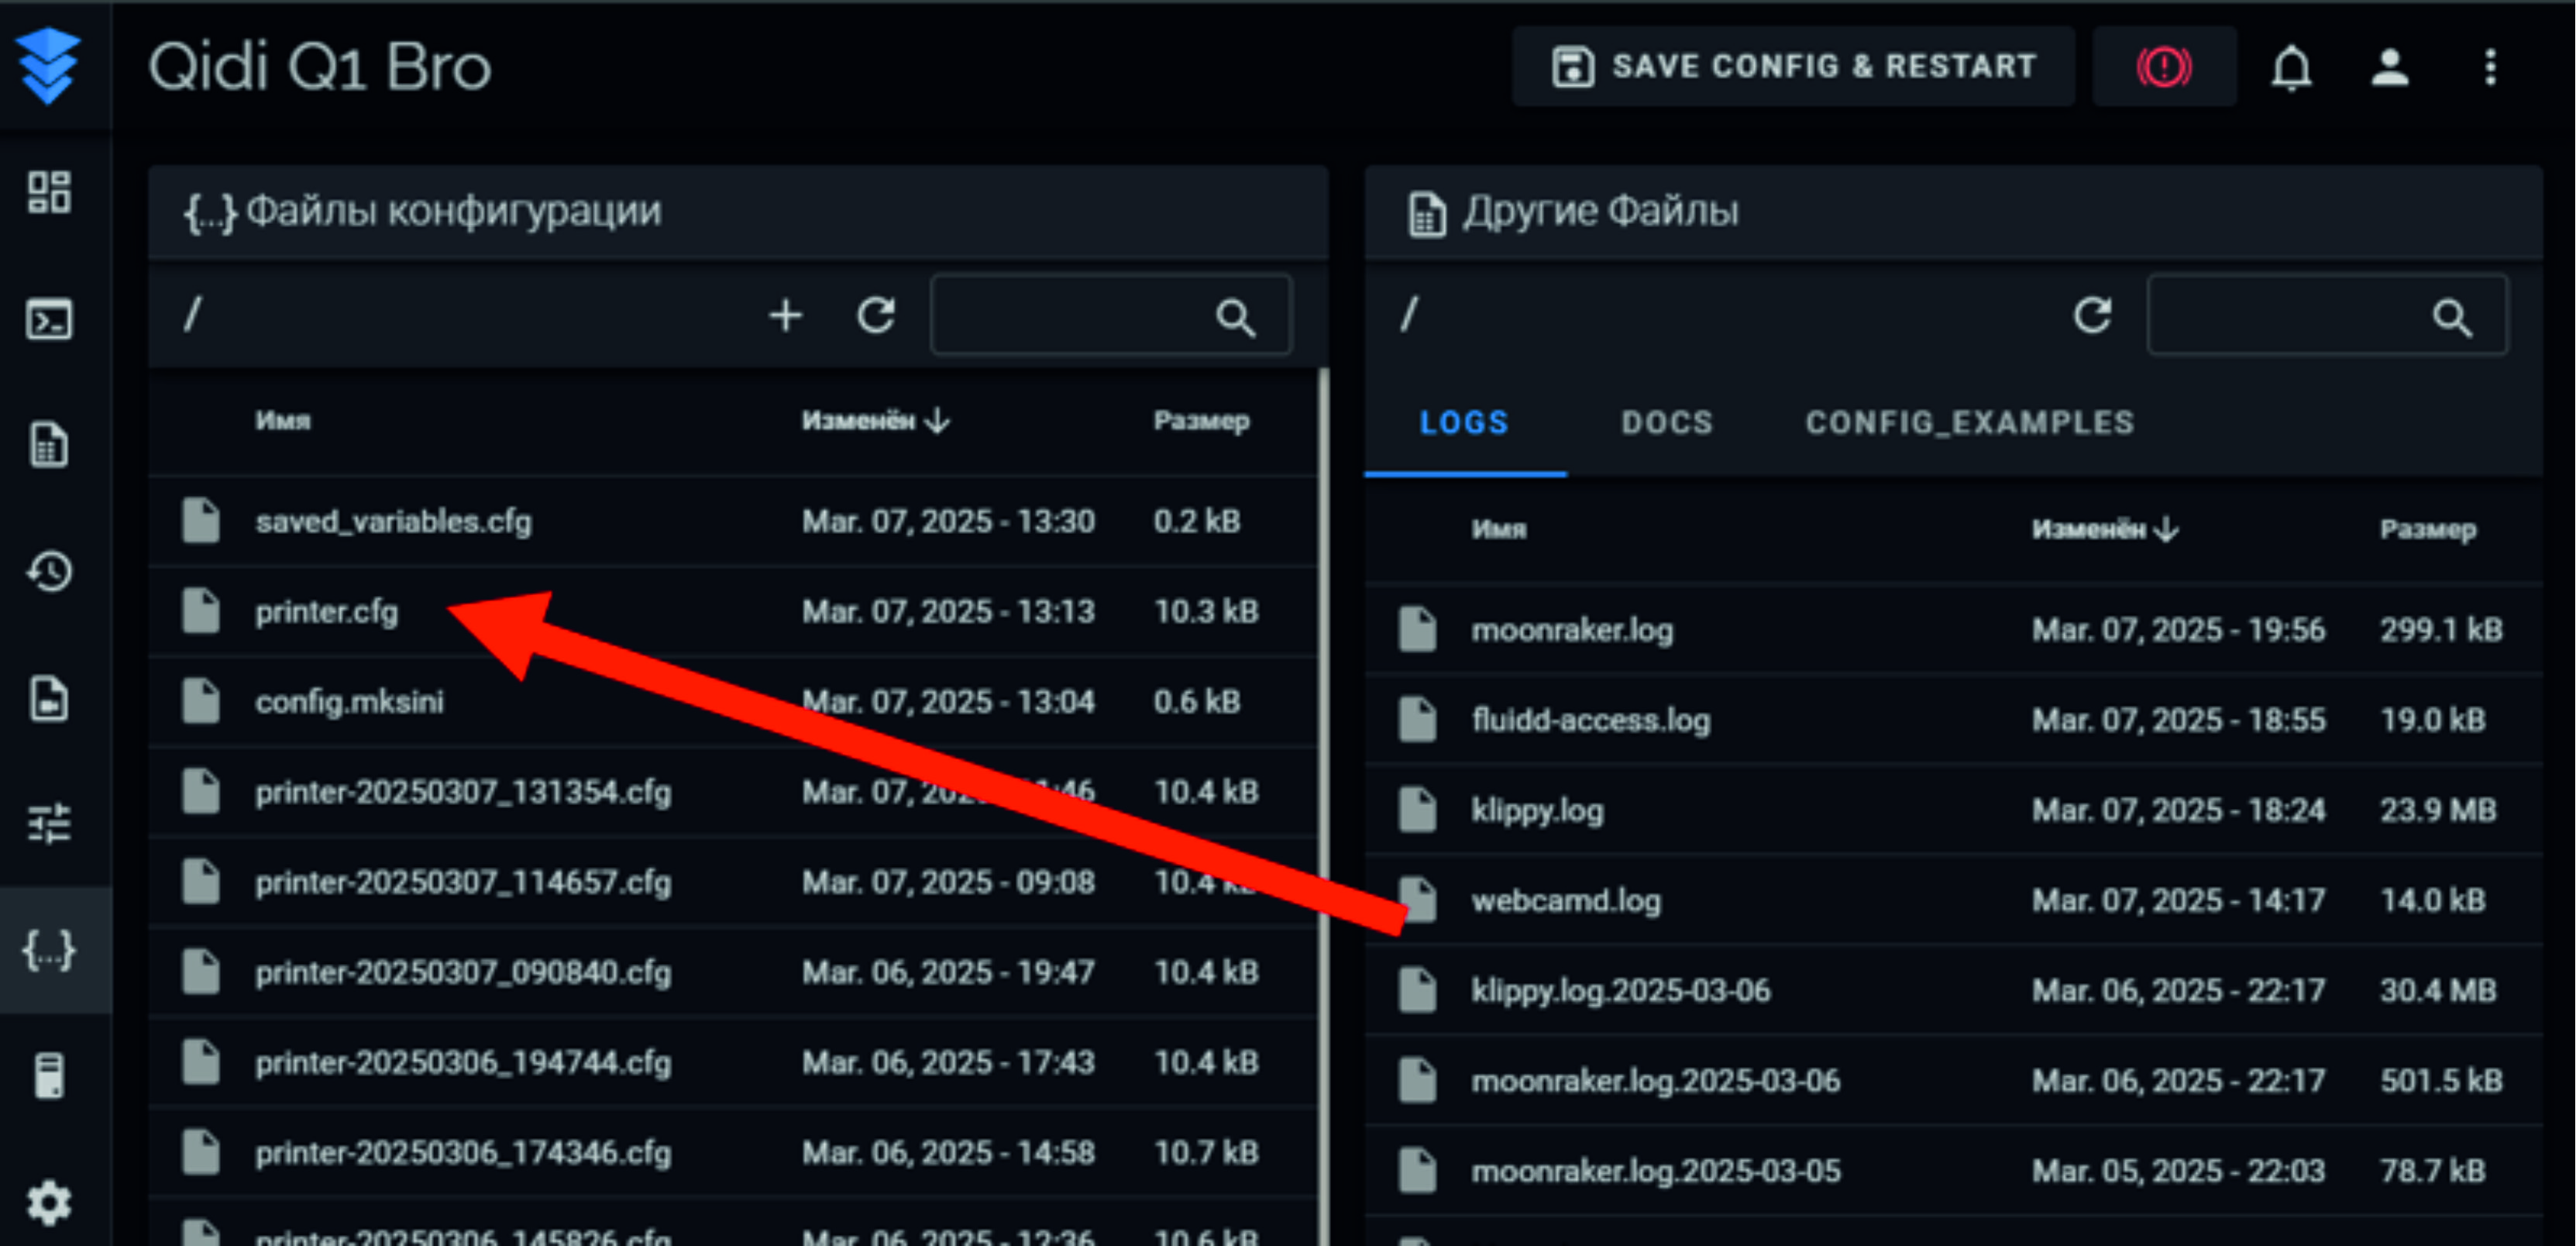Click the configuration files list scrollbar
2576x1246 pixels.
[x=1323, y=806]
